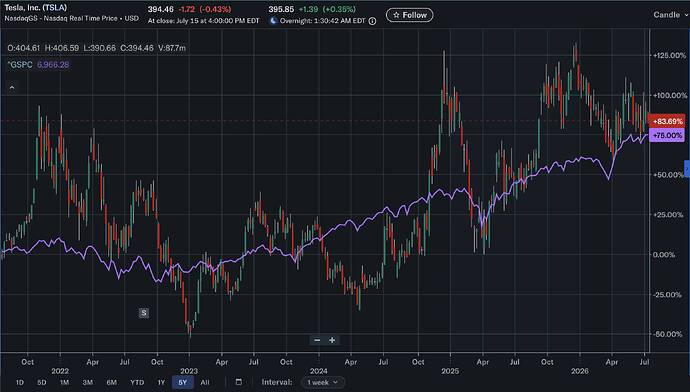This screenshot has width=690, height=392.
Task: Click the -50.00% axis label
Action: click(669, 334)
